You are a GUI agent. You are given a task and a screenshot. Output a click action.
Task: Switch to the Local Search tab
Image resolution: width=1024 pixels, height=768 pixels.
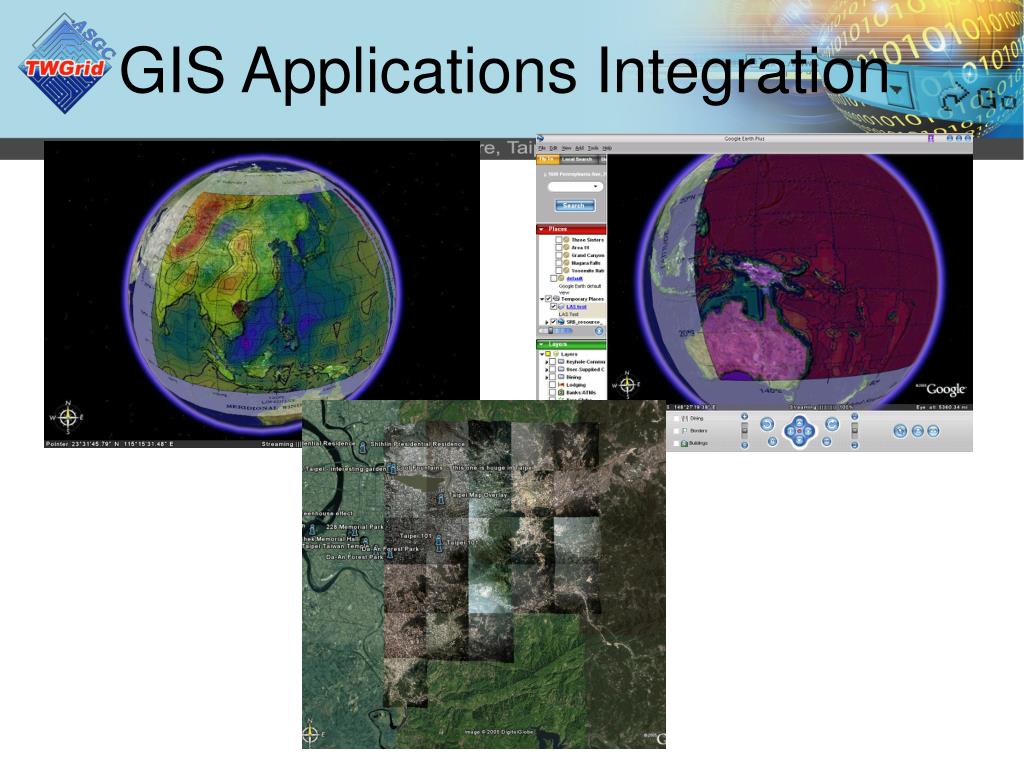[x=577, y=159]
